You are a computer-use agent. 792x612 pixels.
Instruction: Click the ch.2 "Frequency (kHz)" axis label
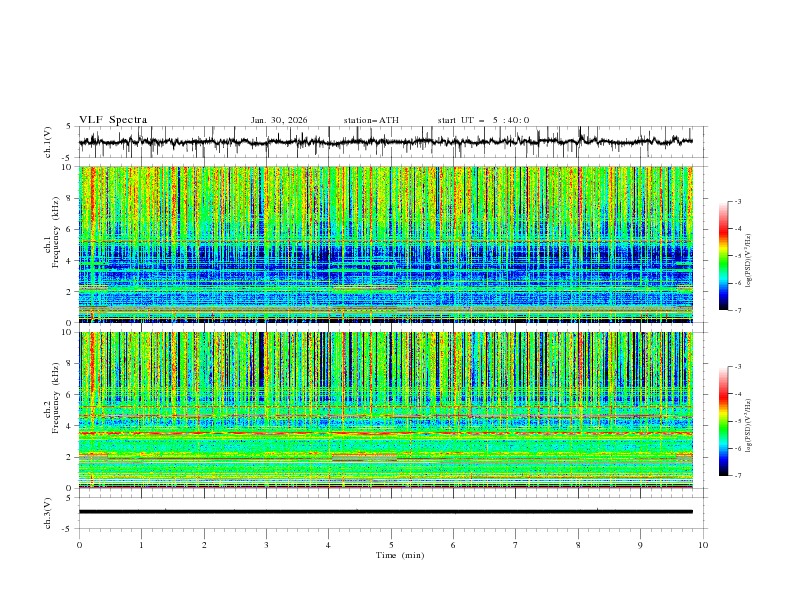click(56, 398)
